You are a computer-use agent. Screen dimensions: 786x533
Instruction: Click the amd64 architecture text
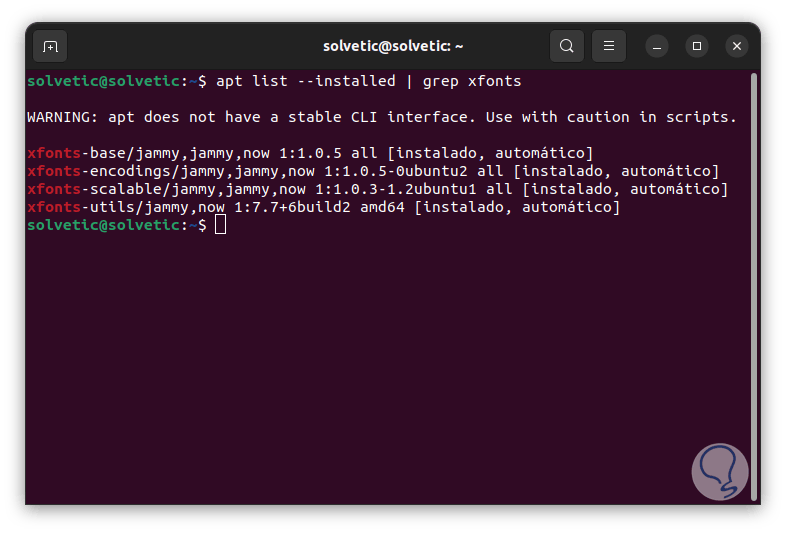tap(382, 207)
